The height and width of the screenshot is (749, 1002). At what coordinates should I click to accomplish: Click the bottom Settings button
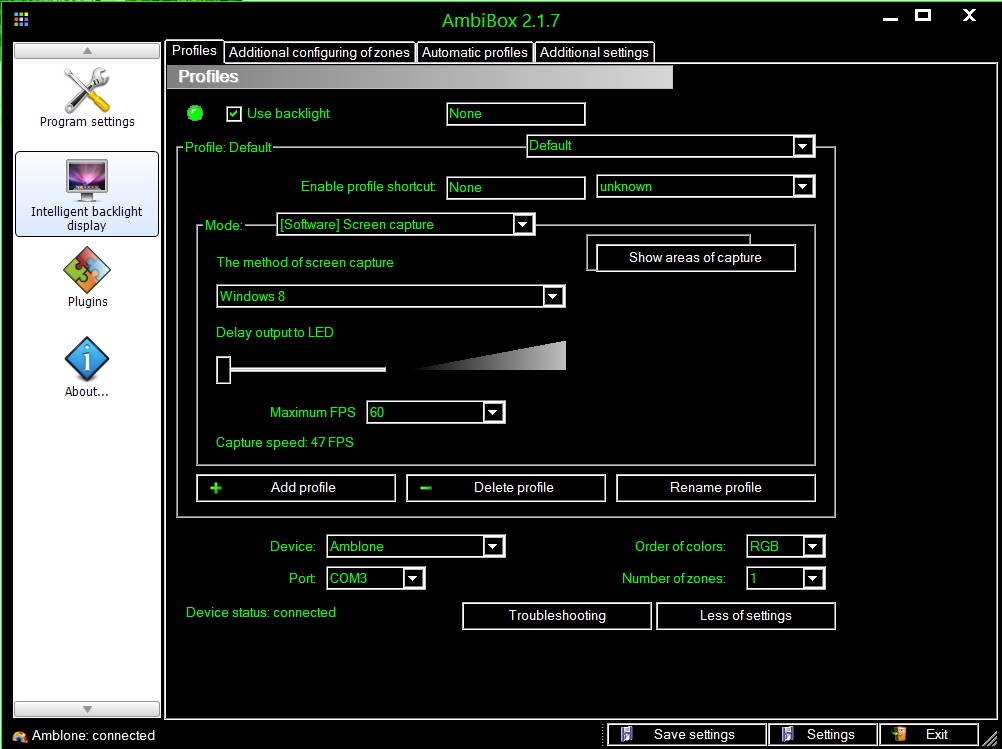pyautogui.click(x=822, y=735)
